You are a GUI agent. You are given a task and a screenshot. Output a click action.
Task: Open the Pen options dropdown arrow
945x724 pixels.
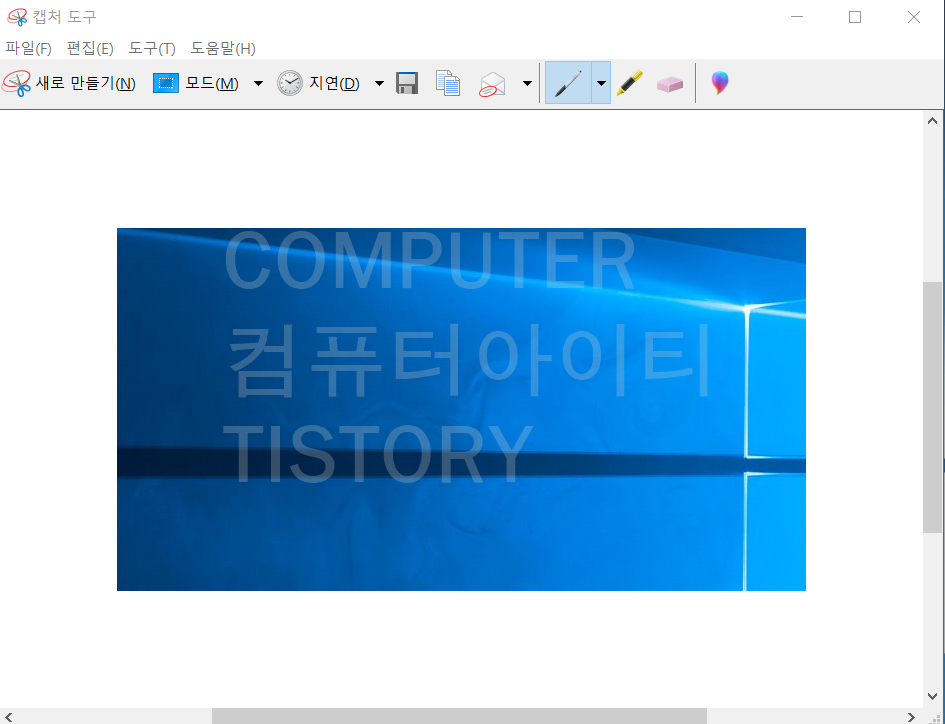coord(601,83)
